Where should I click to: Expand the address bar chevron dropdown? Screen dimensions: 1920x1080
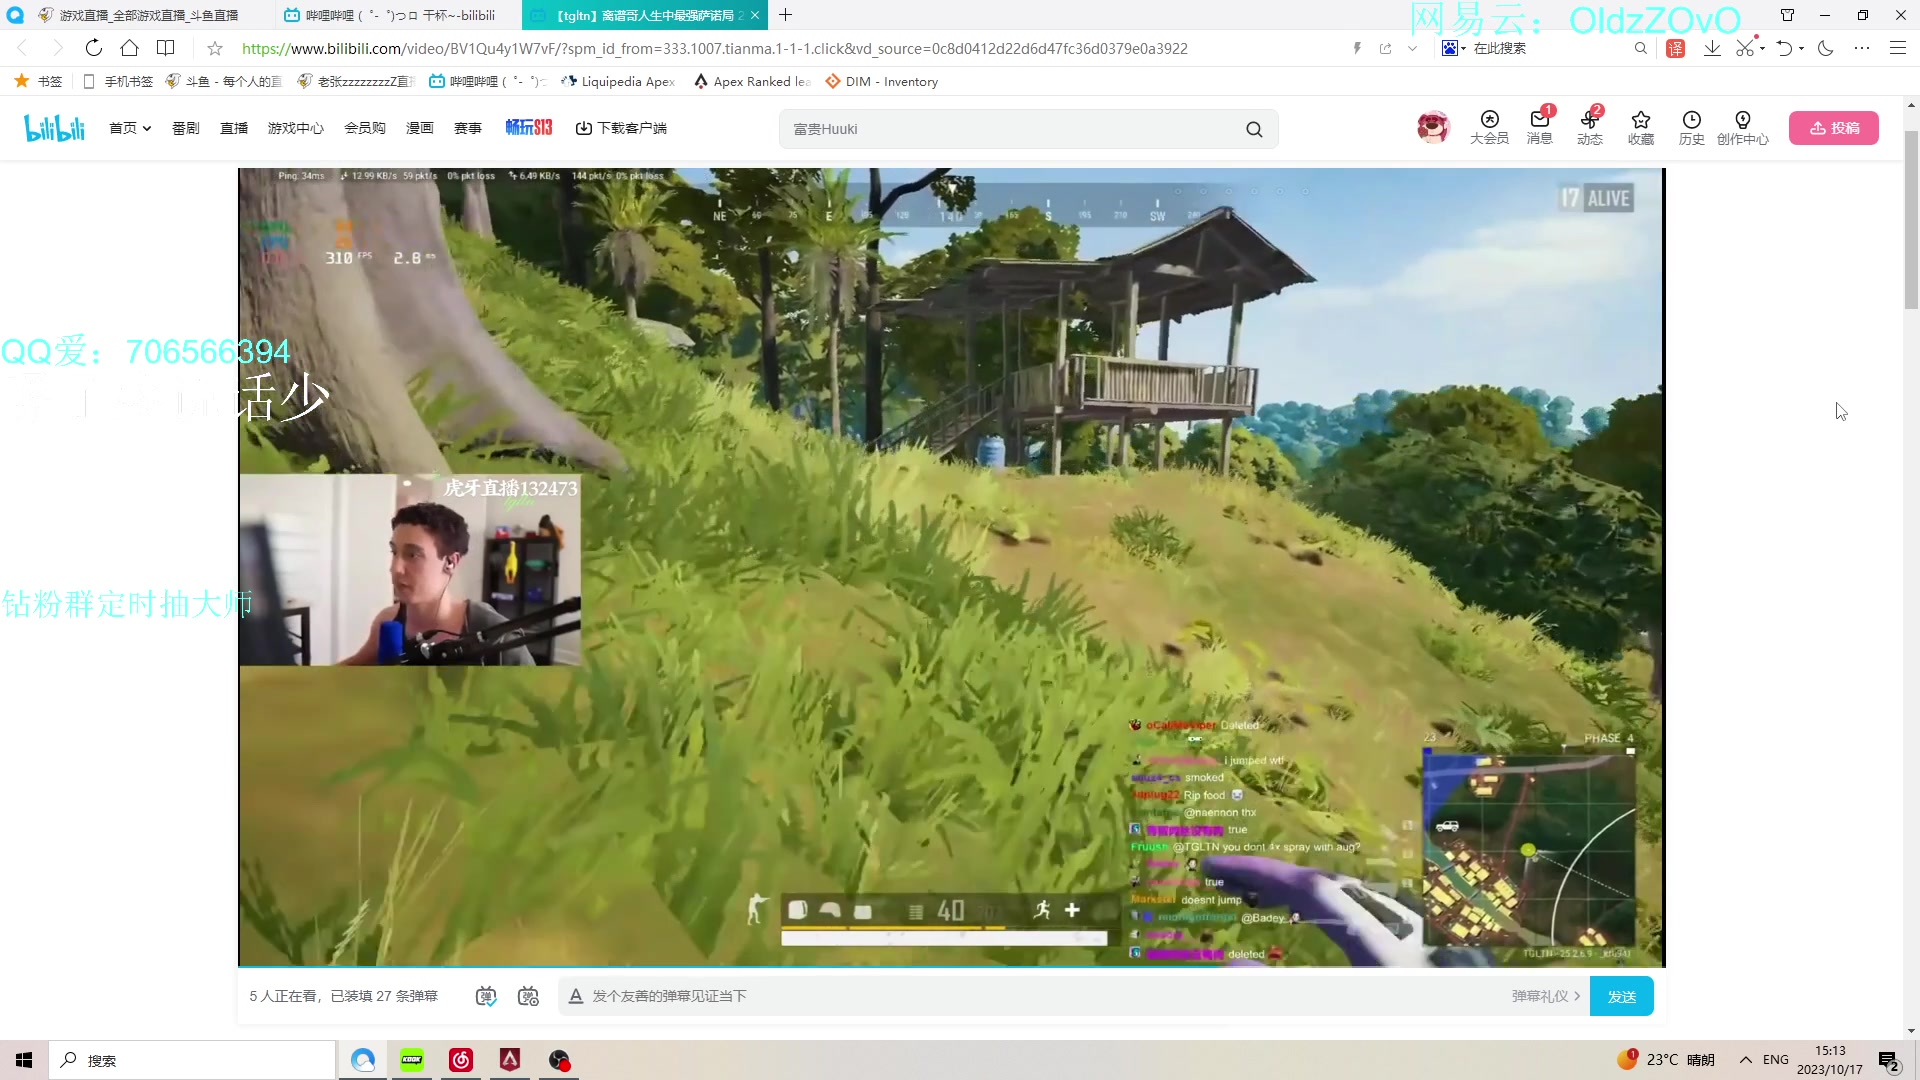(1412, 48)
